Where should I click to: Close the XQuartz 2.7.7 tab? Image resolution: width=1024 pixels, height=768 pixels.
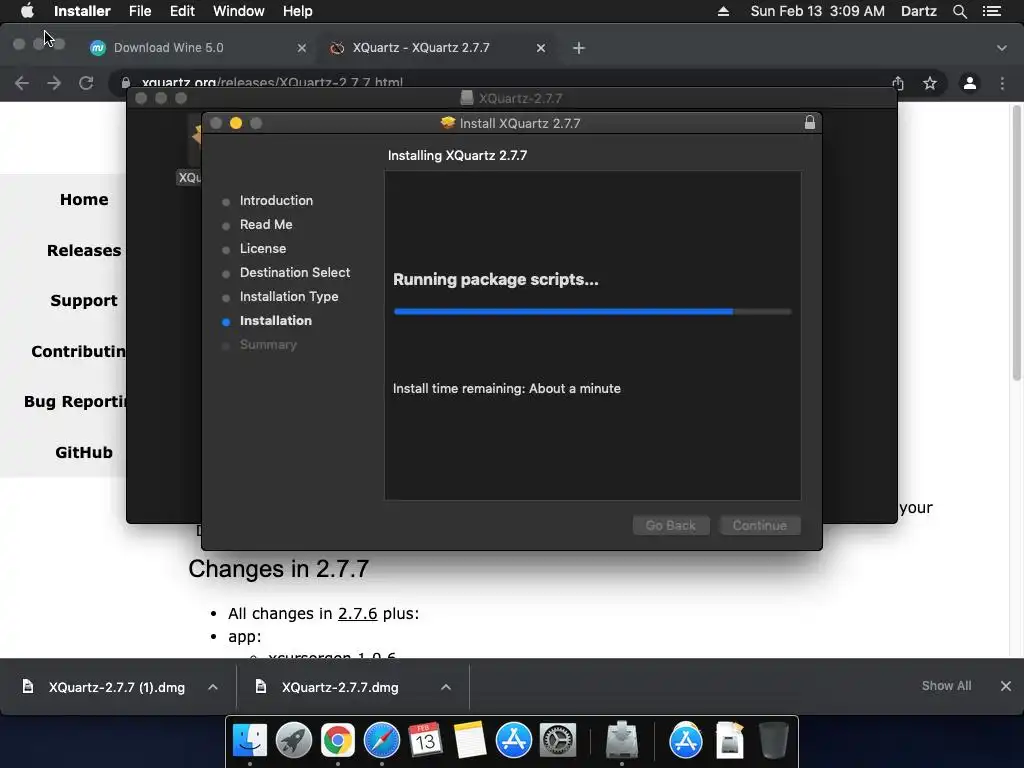(x=541, y=48)
